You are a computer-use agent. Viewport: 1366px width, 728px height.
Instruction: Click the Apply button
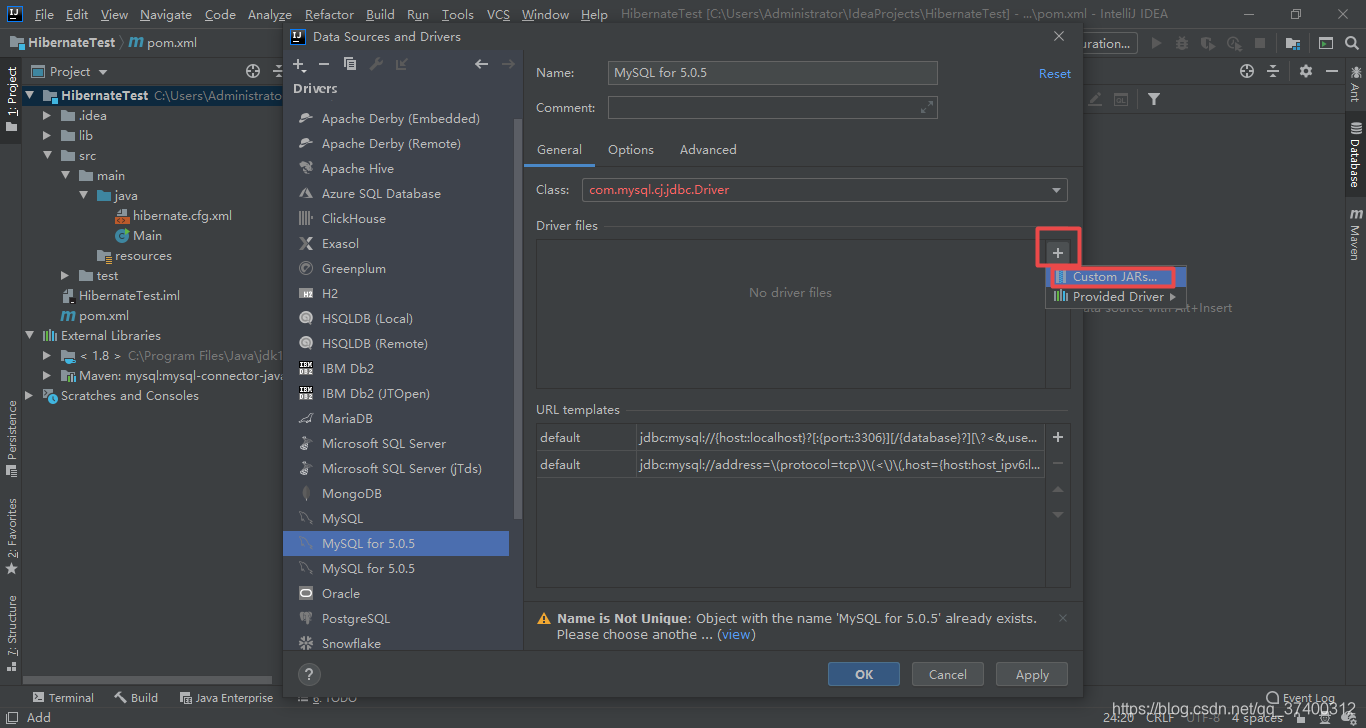[x=1032, y=674]
